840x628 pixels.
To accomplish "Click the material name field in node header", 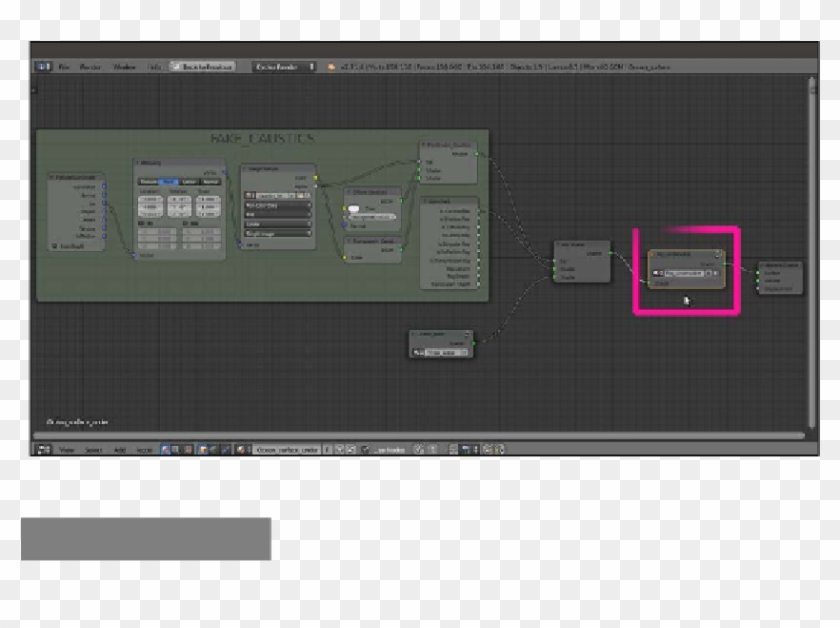I will (286, 450).
